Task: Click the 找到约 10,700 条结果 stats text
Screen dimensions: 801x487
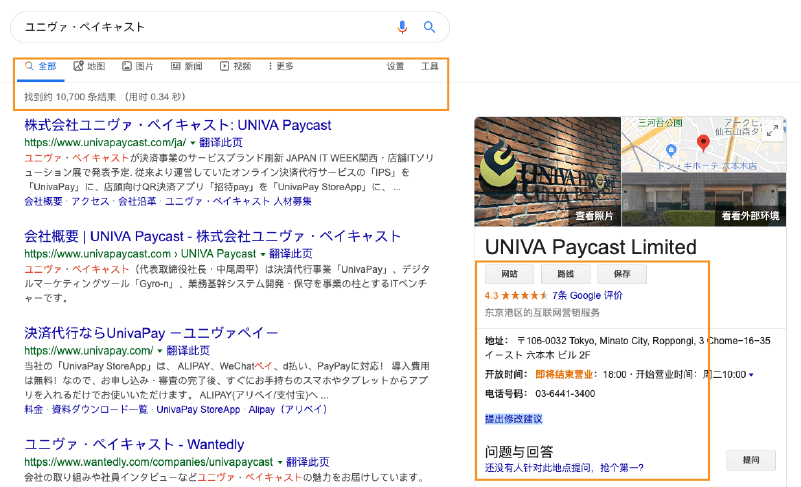Action: pyautogui.click(x=105, y=97)
